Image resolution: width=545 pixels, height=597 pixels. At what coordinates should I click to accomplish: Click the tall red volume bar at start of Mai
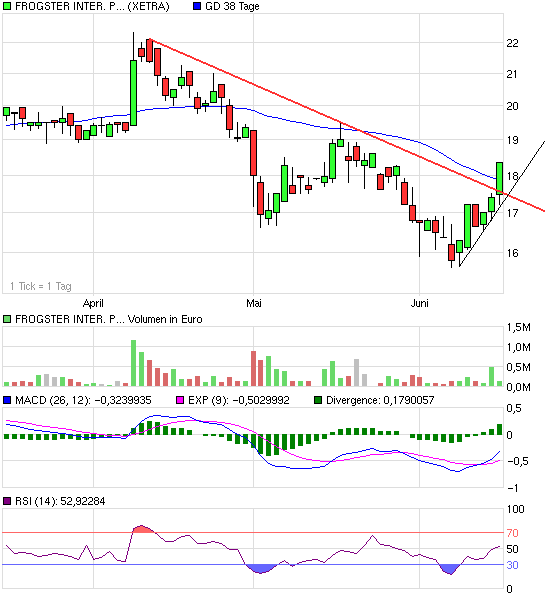point(253,369)
